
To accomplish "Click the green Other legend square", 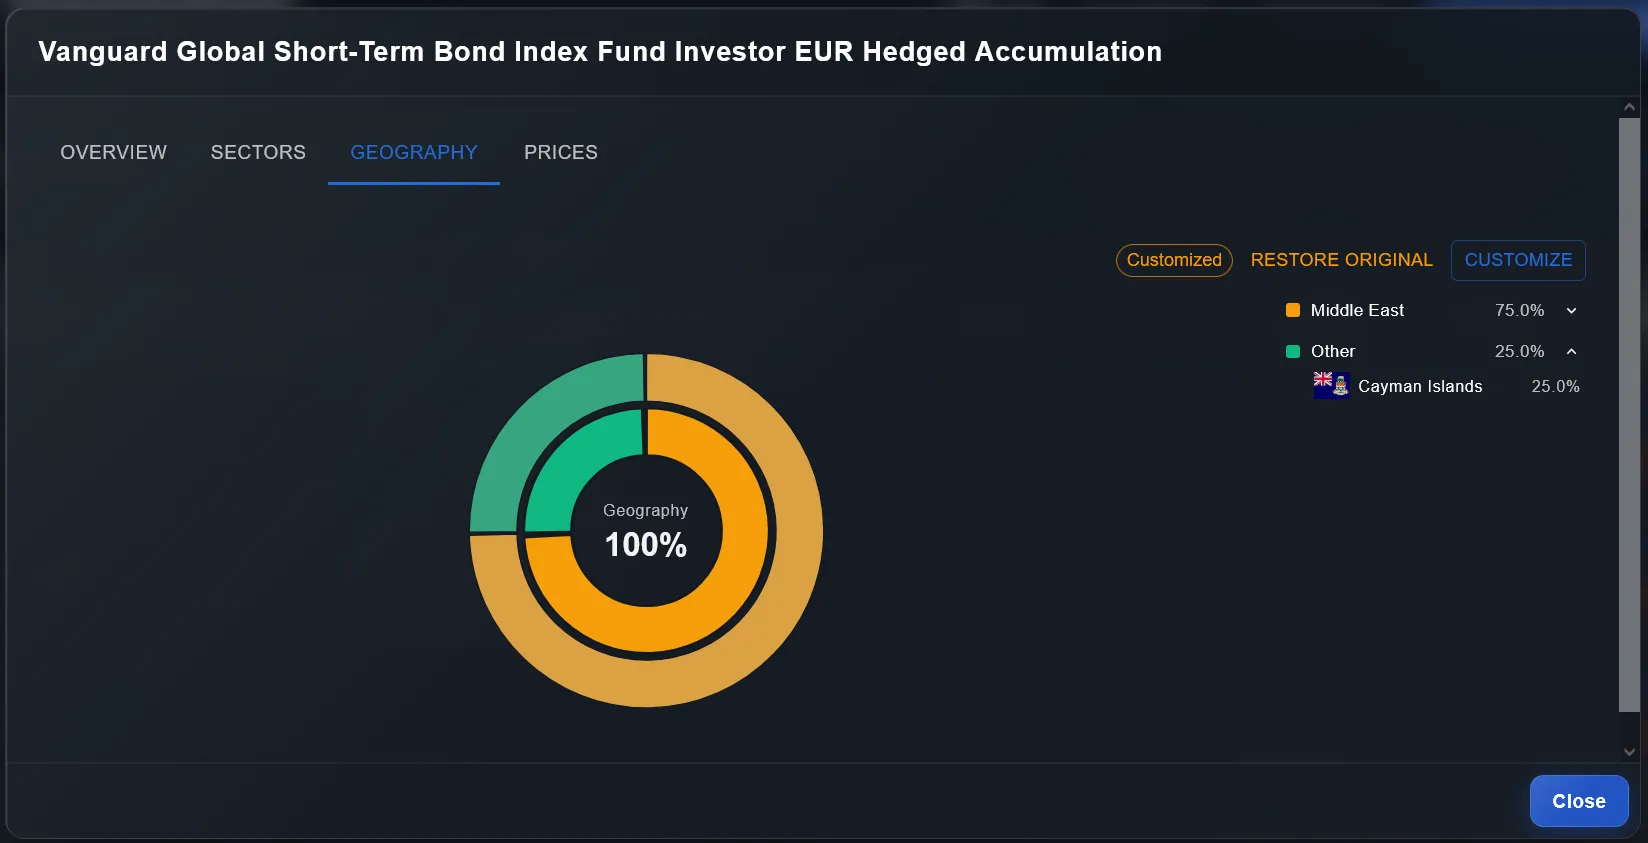I will pyautogui.click(x=1292, y=351).
